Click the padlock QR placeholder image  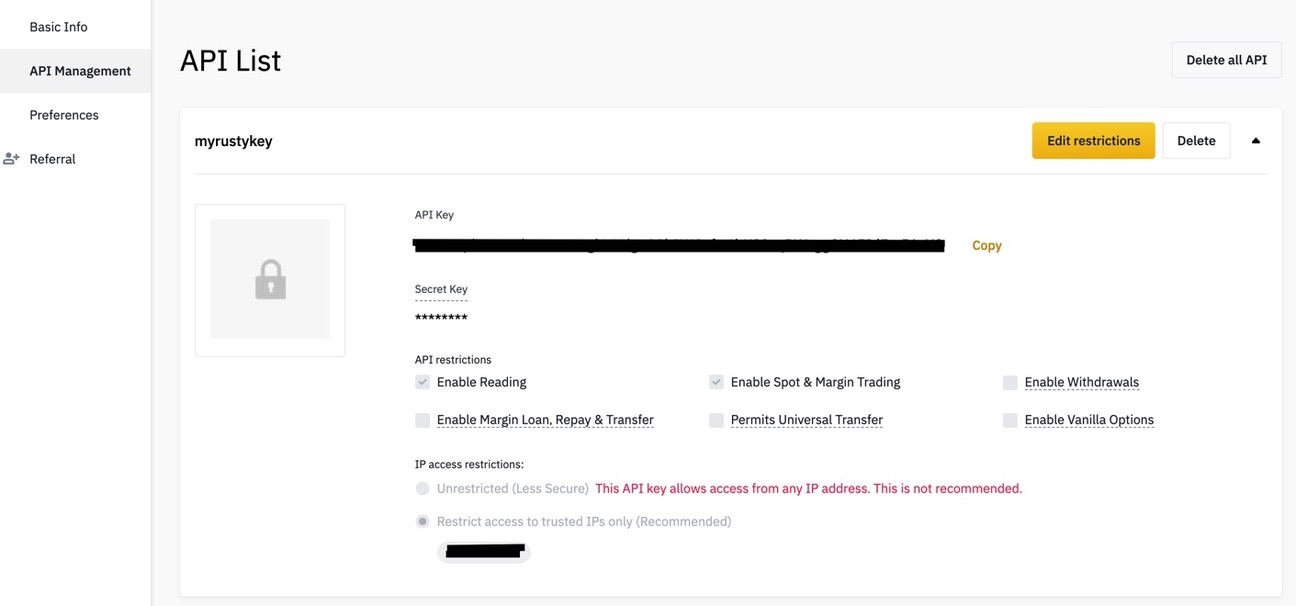tap(270, 280)
